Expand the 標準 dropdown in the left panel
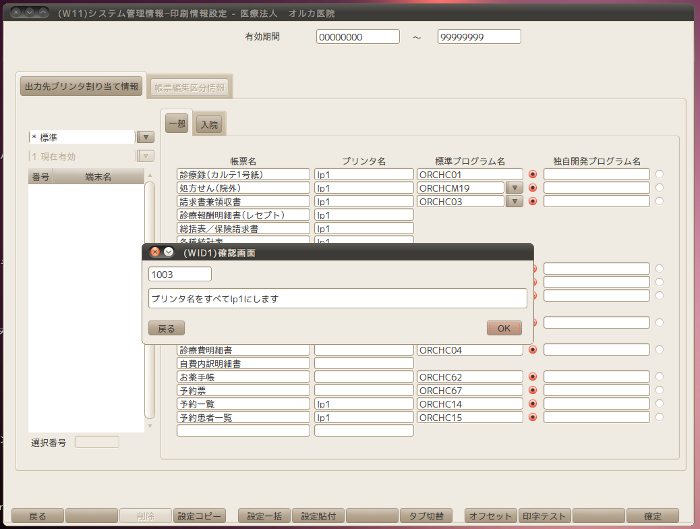Image resolution: width=700 pixels, height=529 pixels. coord(145,137)
